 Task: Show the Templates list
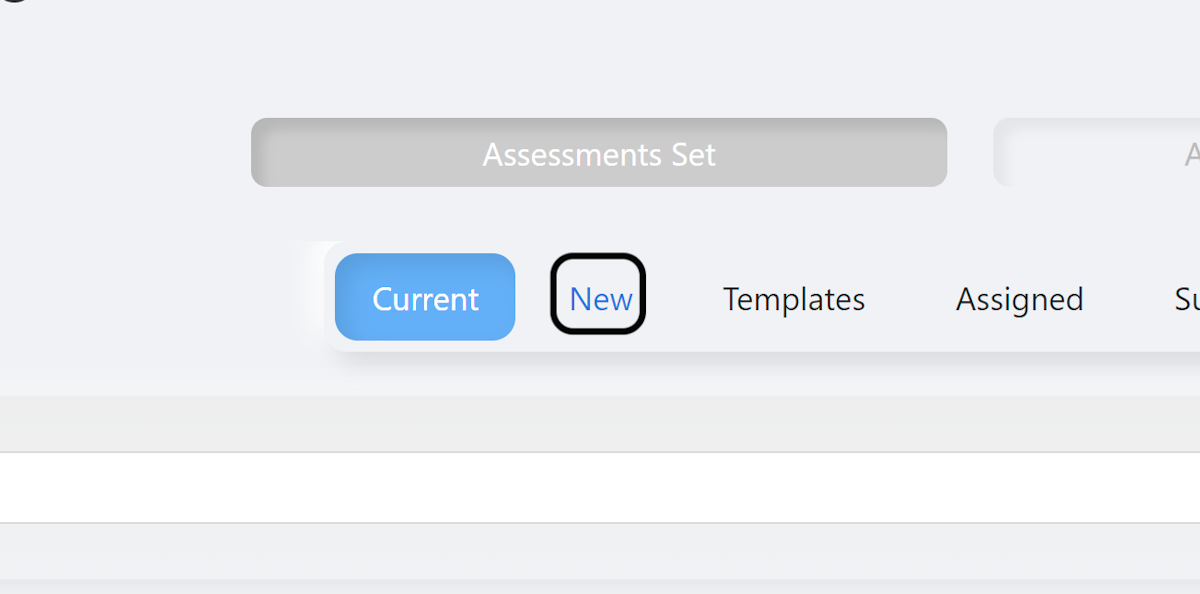click(794, 299)
